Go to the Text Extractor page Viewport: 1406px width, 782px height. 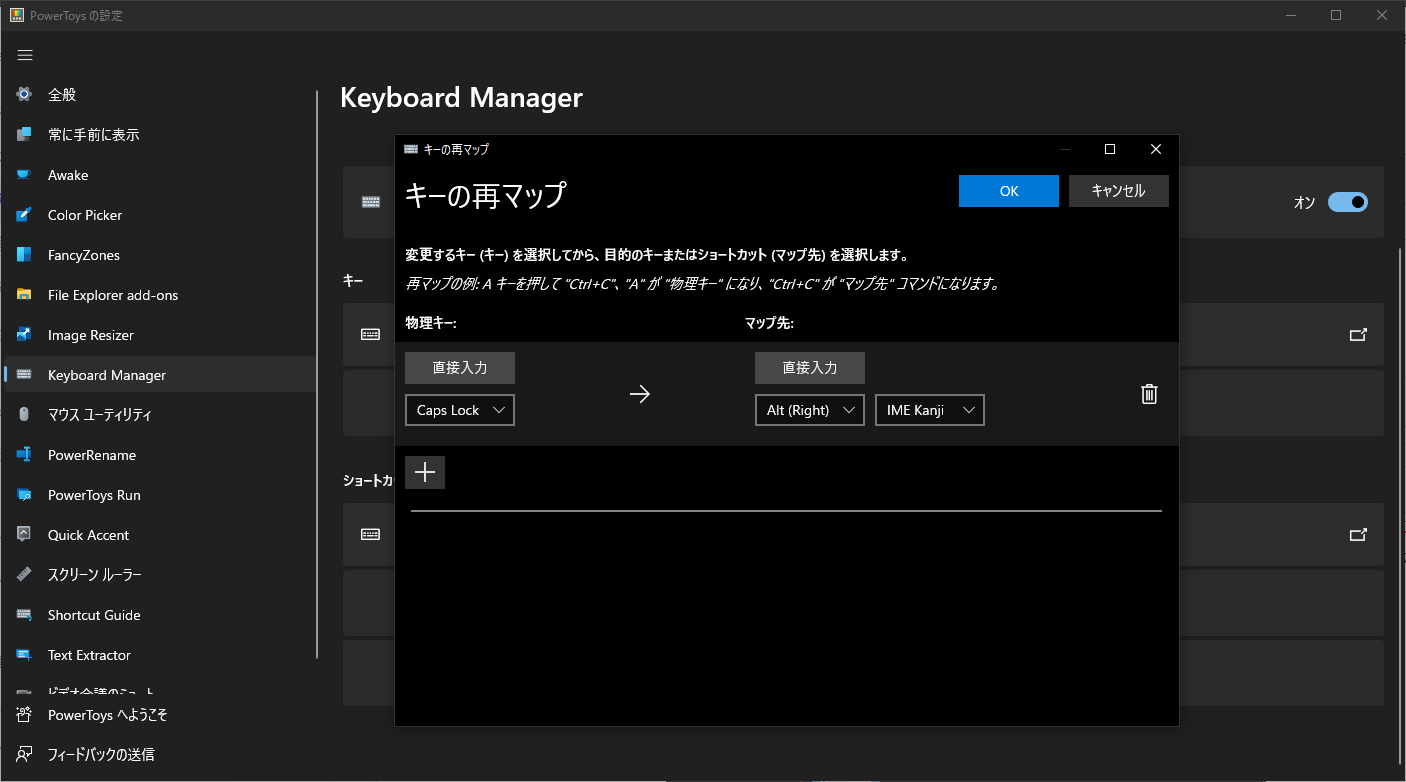tap(89, 655)
